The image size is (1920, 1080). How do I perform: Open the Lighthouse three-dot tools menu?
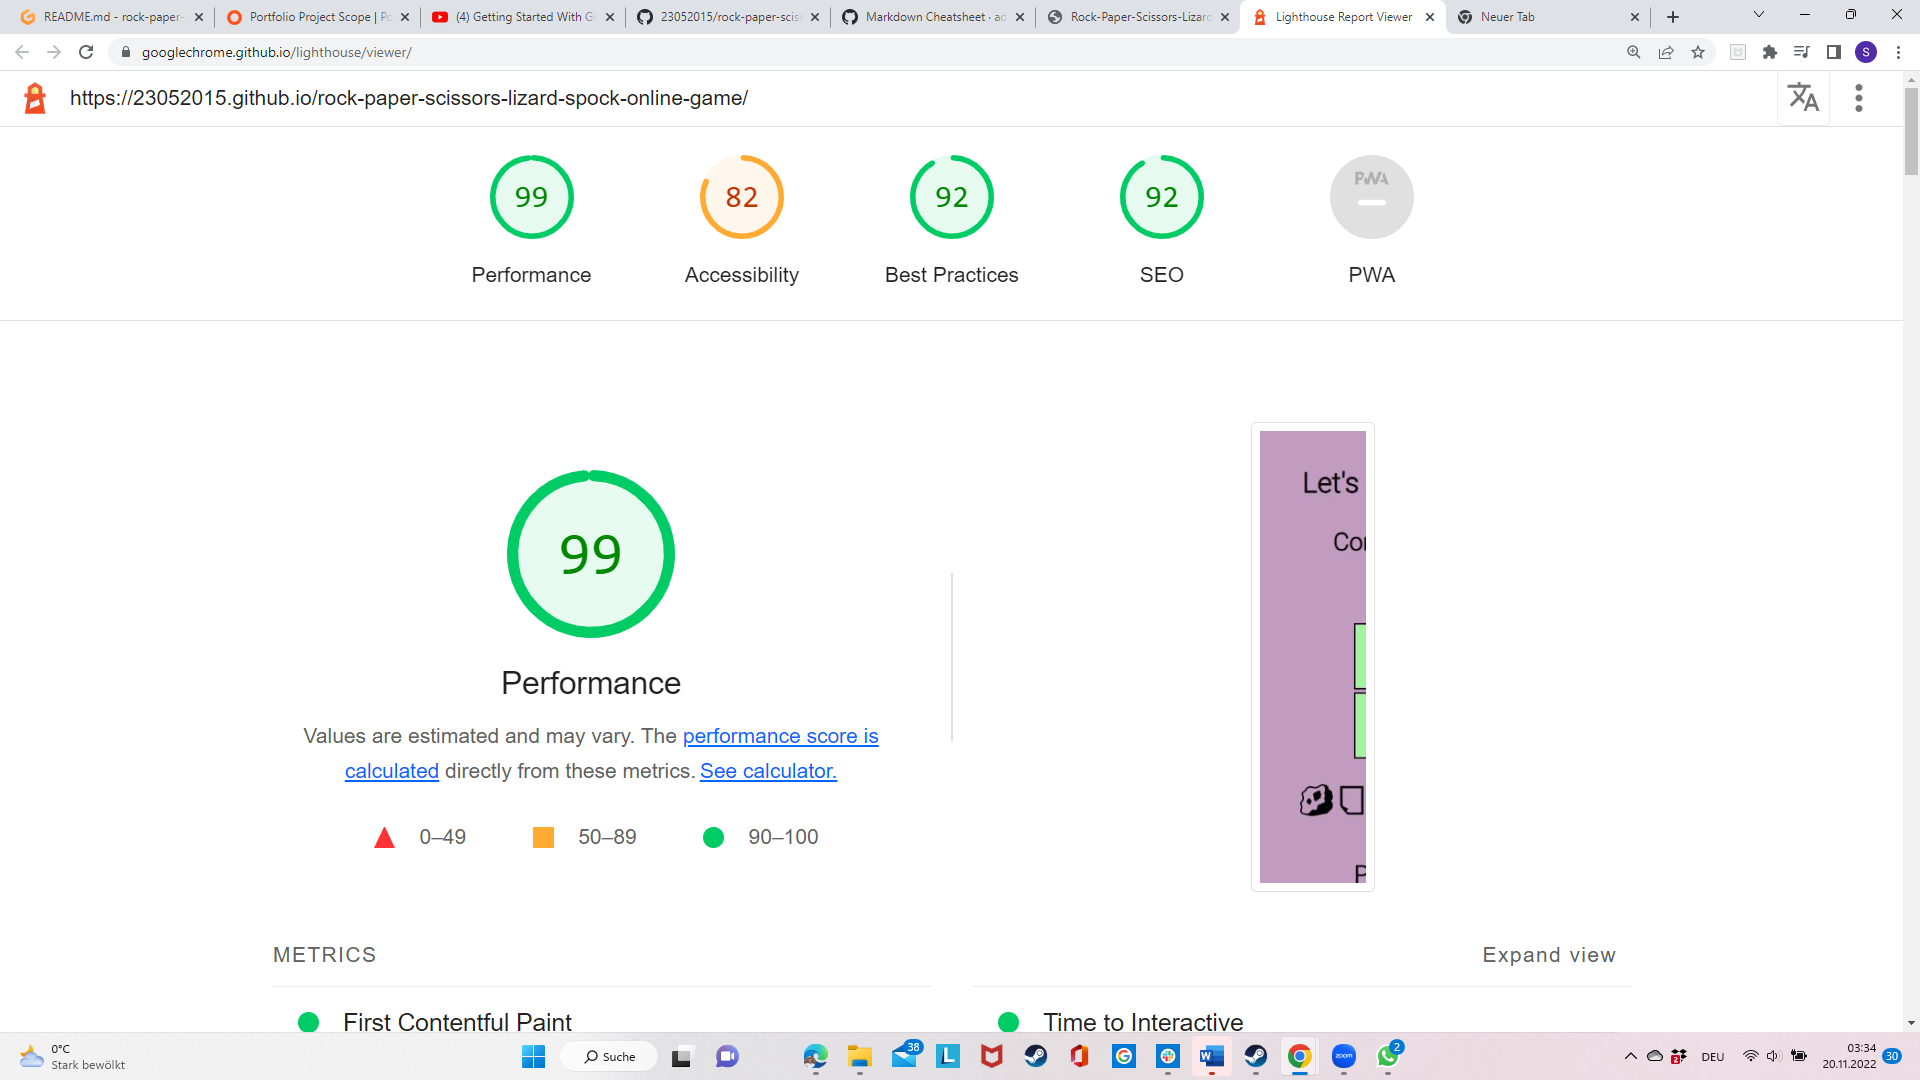point(1859,98)
